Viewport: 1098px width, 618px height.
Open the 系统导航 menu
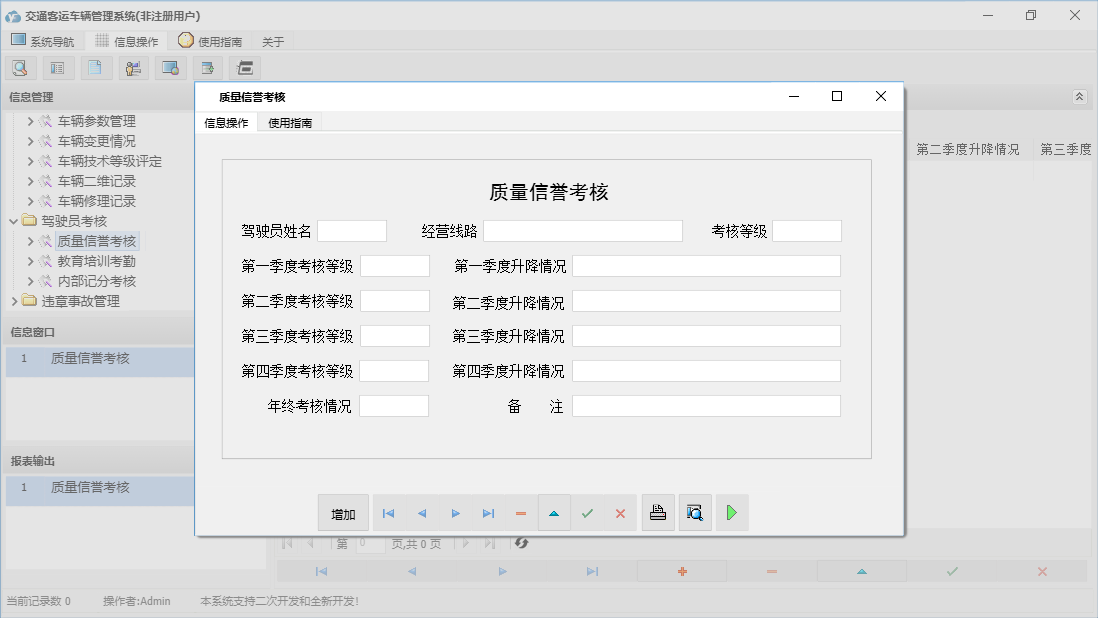coord(43,40)
